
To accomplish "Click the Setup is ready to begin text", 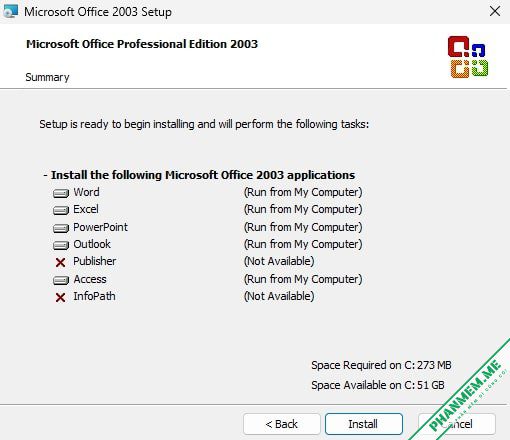I will 204,124.
